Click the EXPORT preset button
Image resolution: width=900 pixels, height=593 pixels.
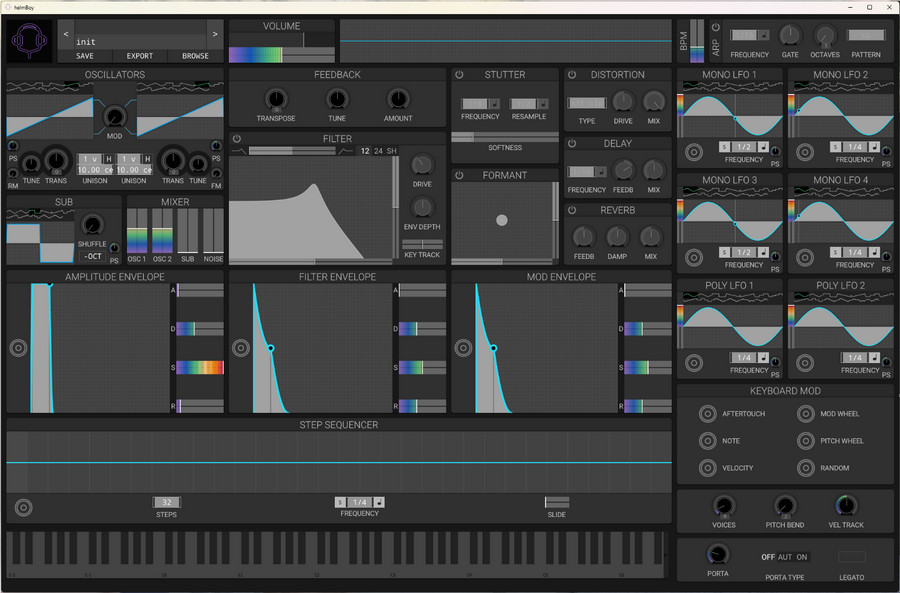[139, 56]
